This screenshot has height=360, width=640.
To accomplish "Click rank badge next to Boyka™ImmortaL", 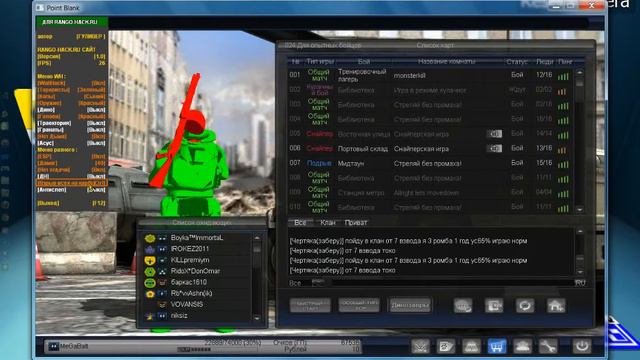I will pyautogui.click(x=150, y=238).
